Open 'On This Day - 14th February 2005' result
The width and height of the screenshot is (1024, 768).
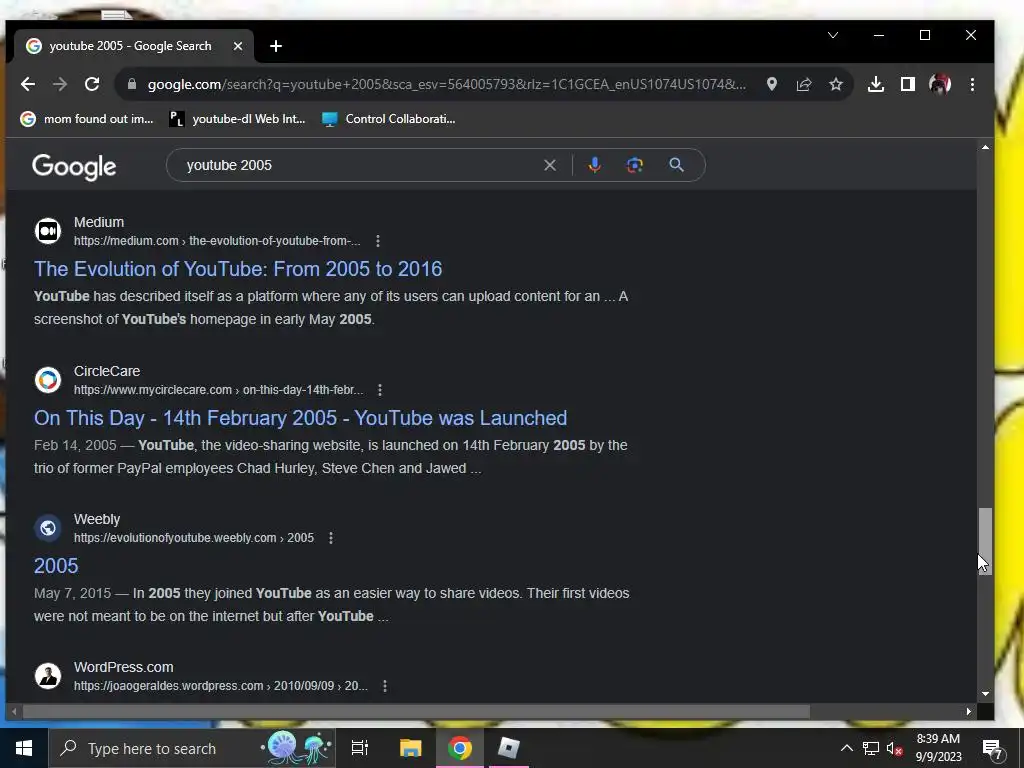coord(300,418)
